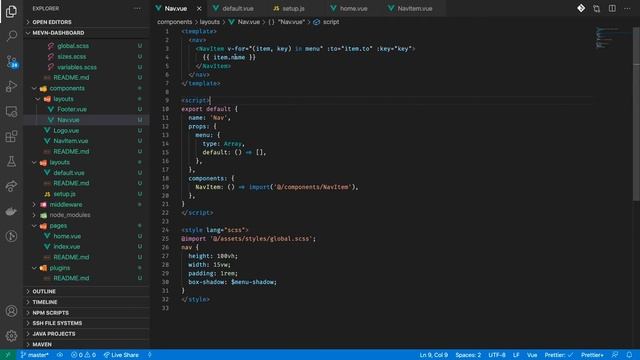Expand the Java Projects section

pos(87,333)
